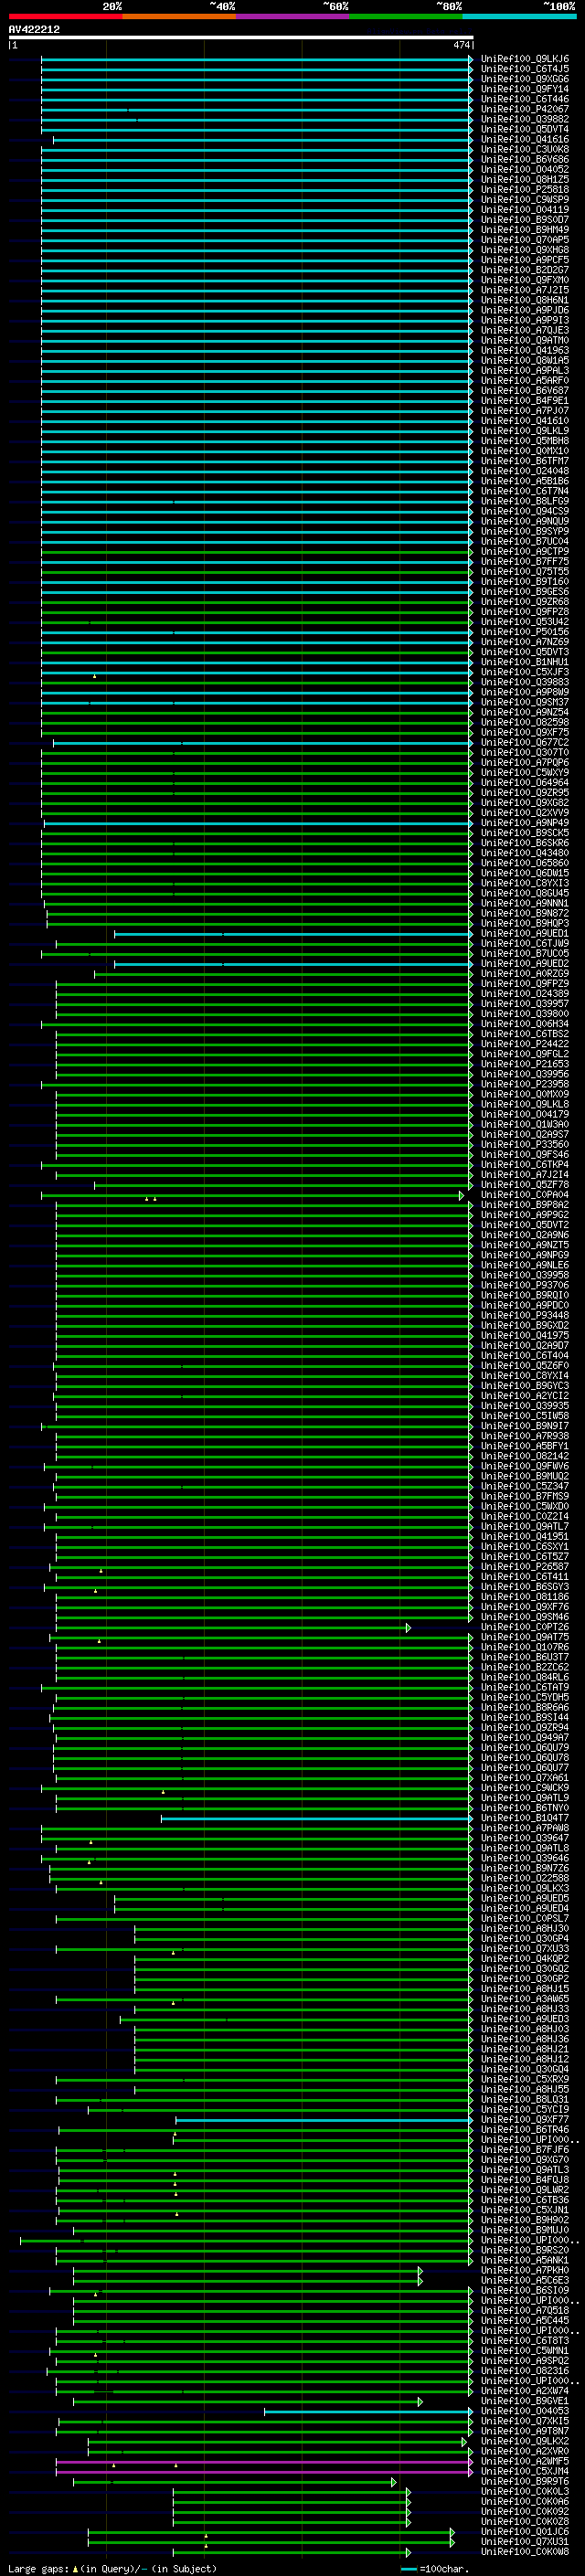The image size is (585, 2576).
Task: Select the hit label UniRef100_B6V687
Action: [524, 390]
